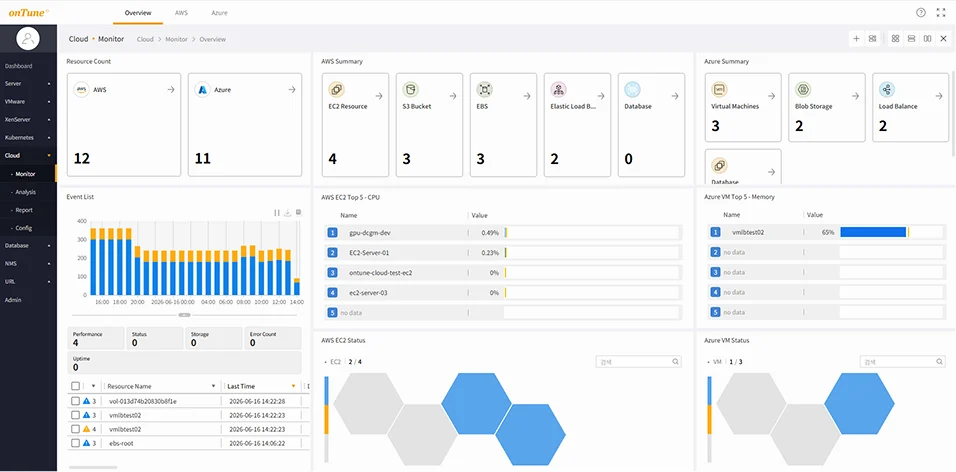Image resolution: width=956 pixels, height=472 pixels.
Task: Open the Azure card arrow in Resource Count
Action: click(x=292, y=90)
